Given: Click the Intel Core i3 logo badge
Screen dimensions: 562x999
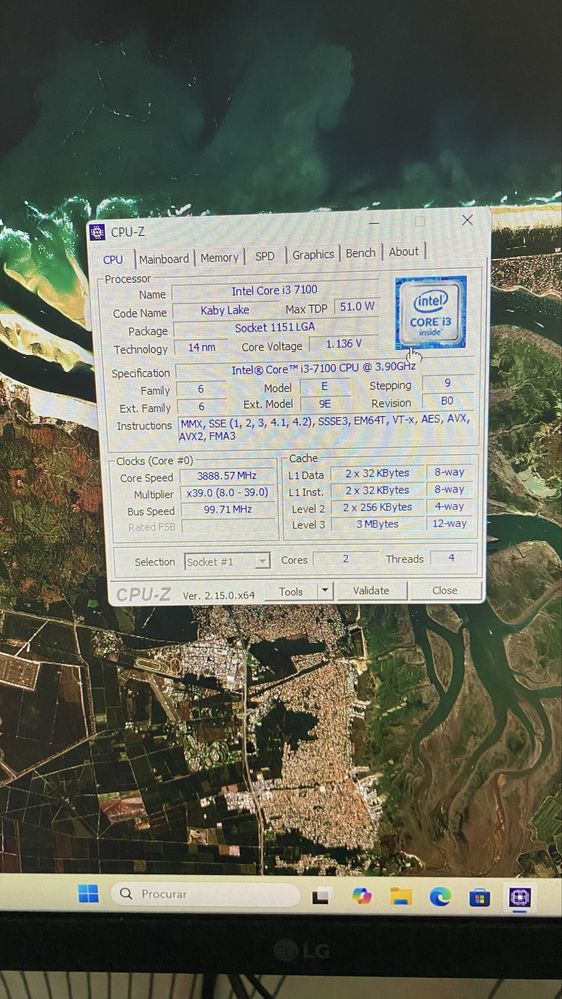Looking at the screenshot, I should click(431, 312).
